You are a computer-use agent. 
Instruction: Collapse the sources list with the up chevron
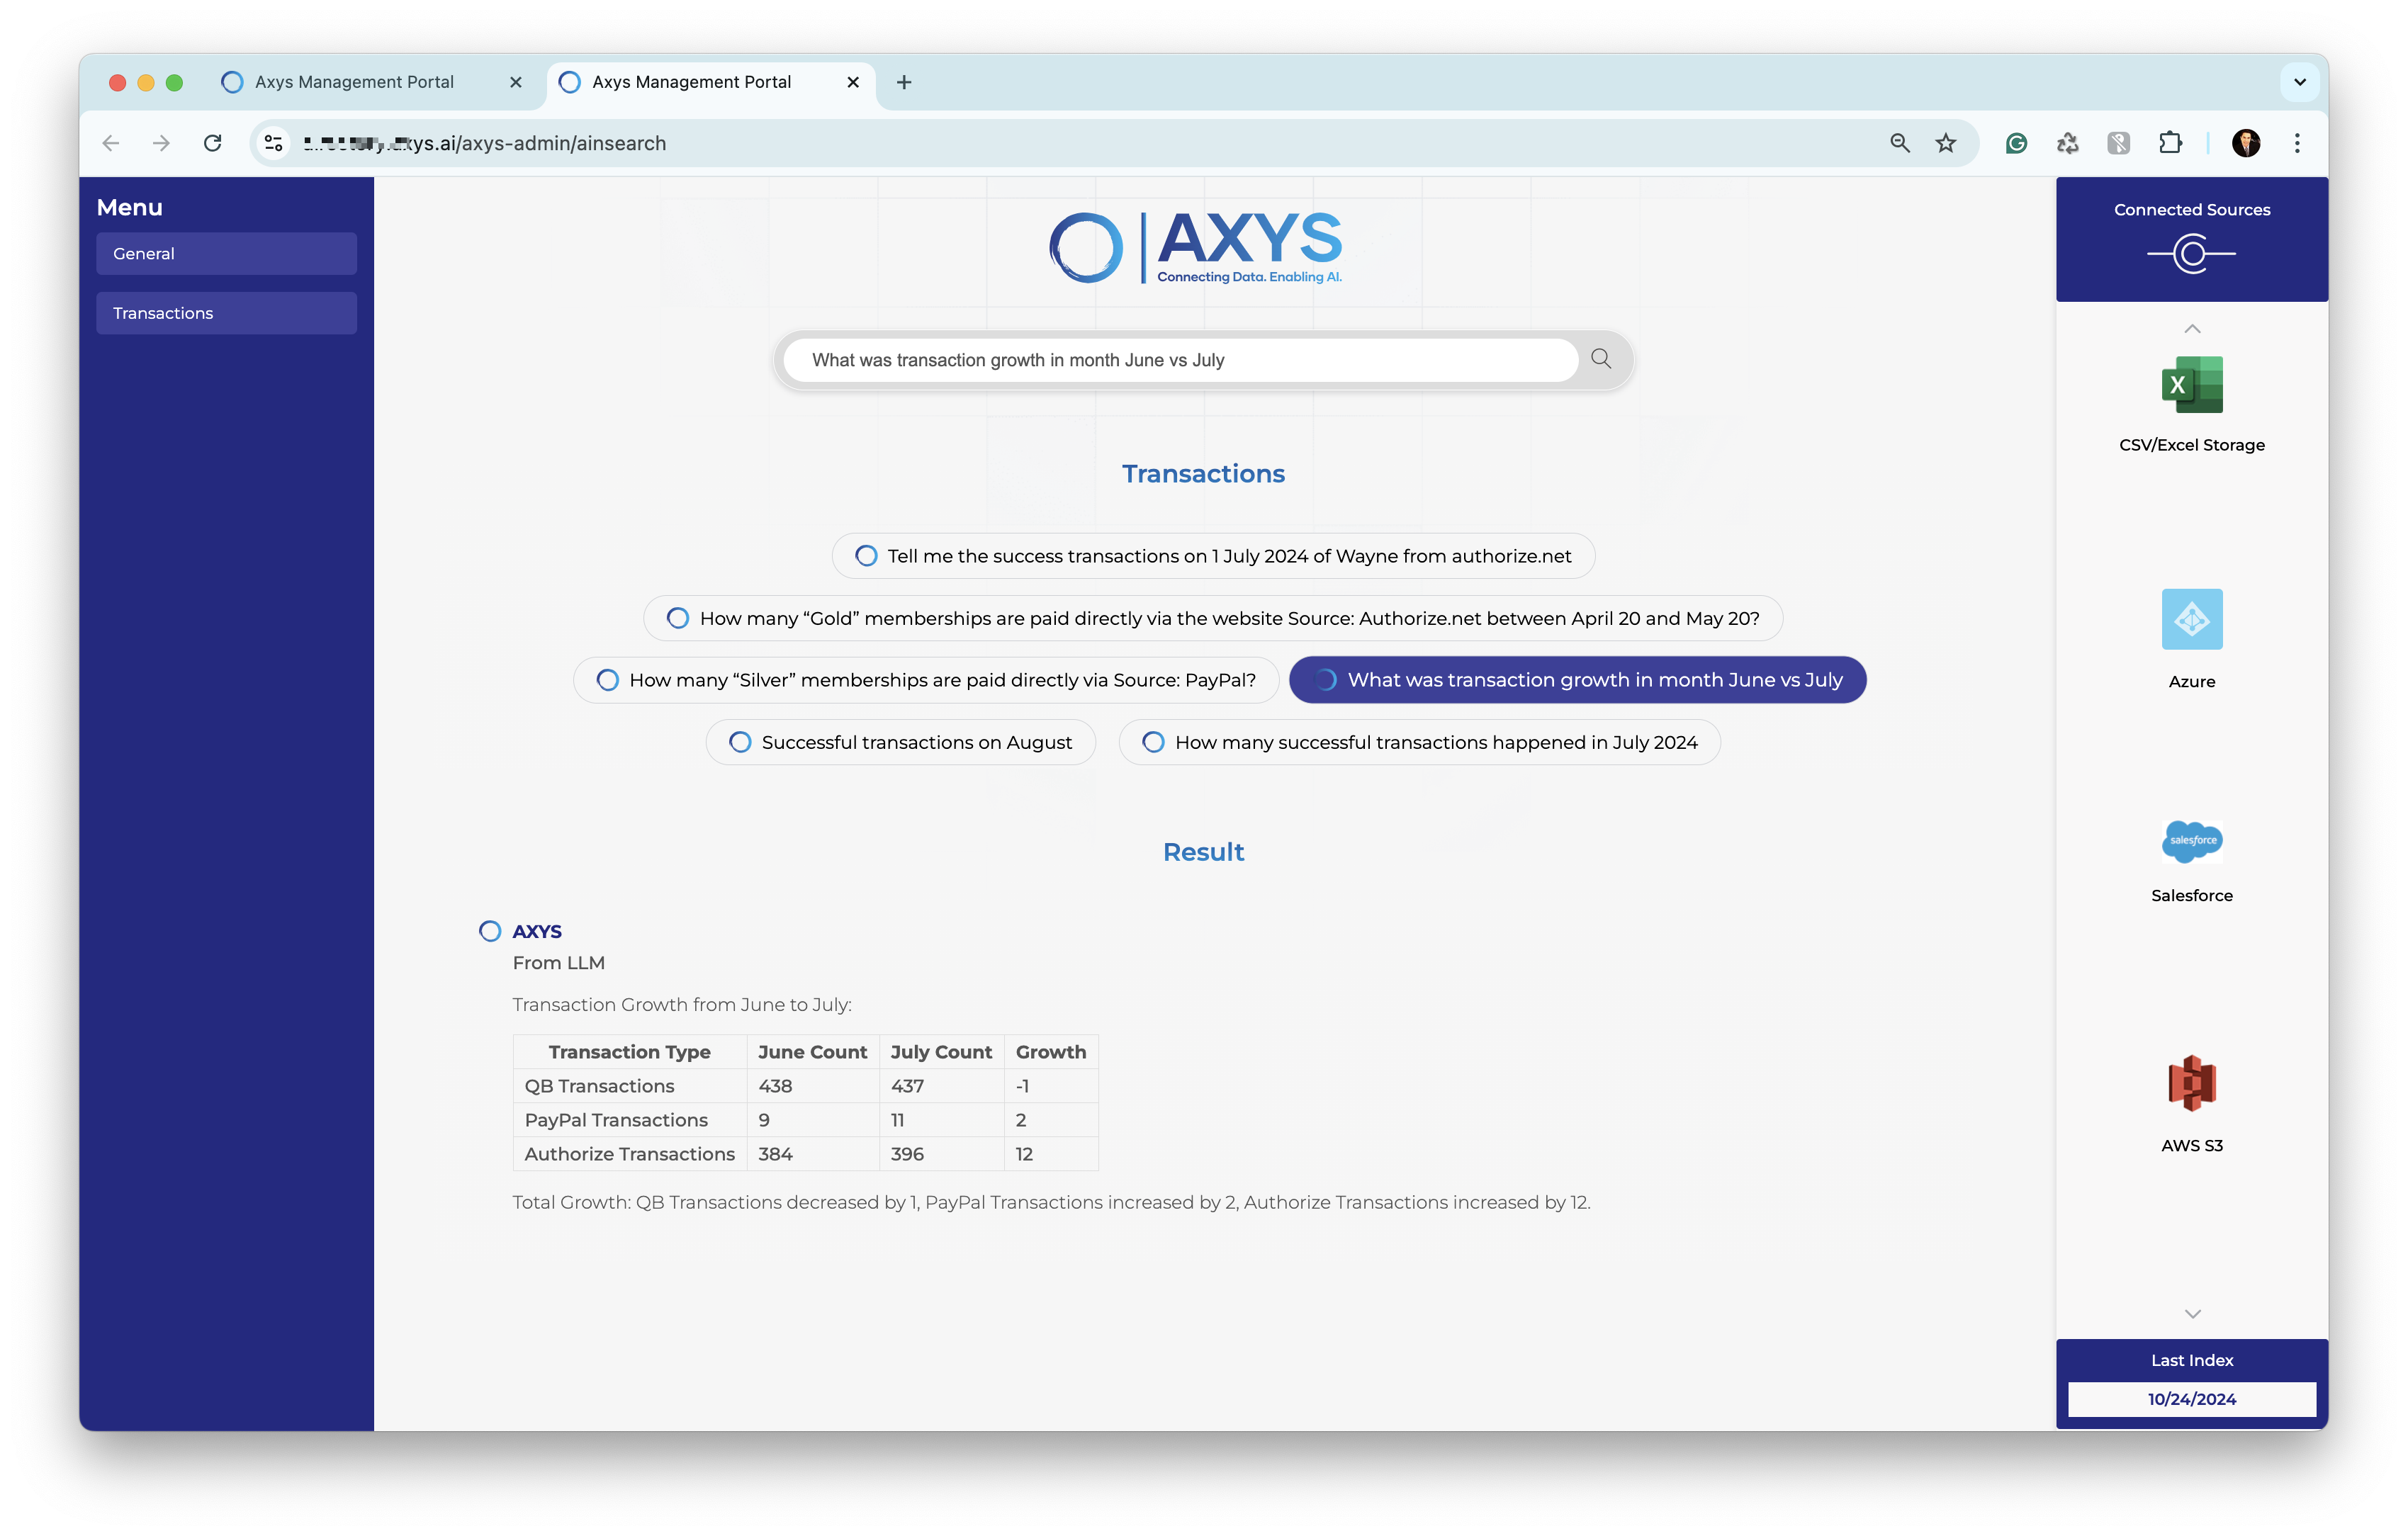tap(2191, 327)
